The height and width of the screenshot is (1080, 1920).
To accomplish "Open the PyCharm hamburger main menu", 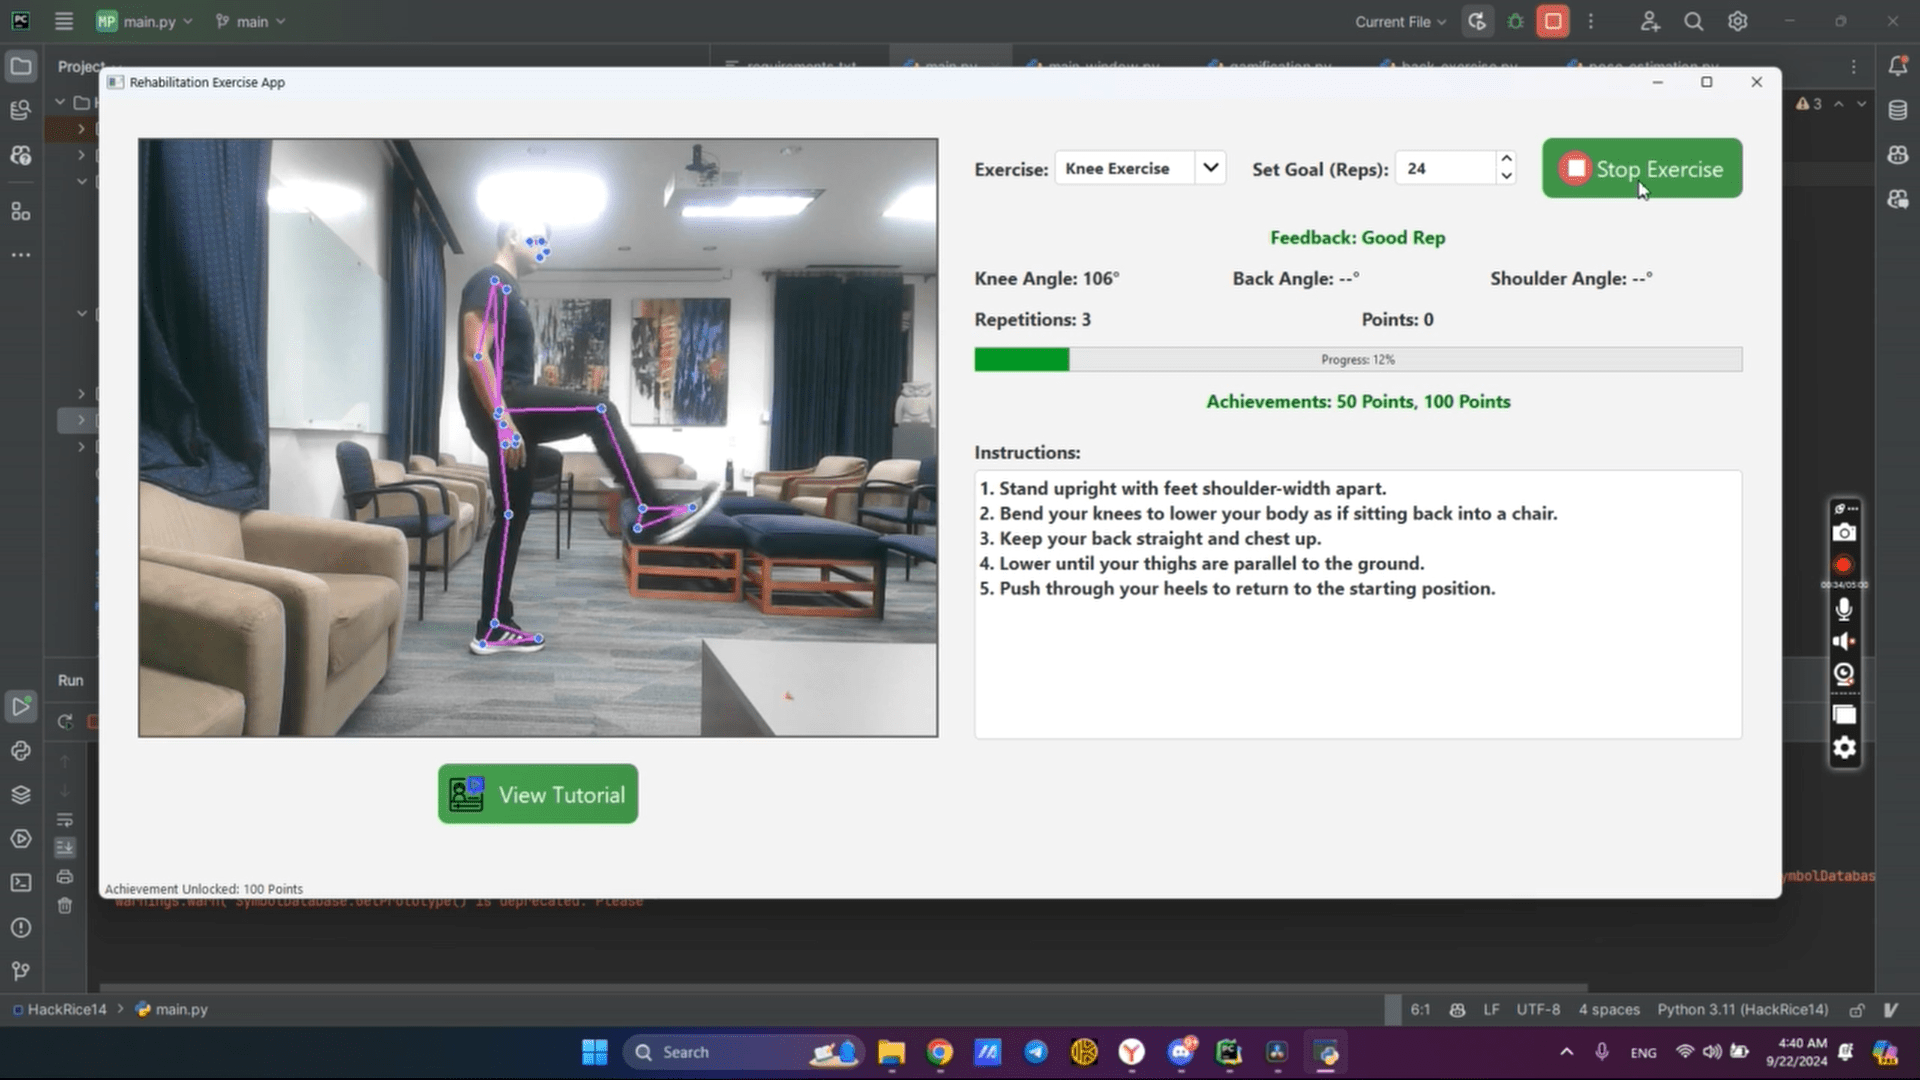I will point(64,21).
